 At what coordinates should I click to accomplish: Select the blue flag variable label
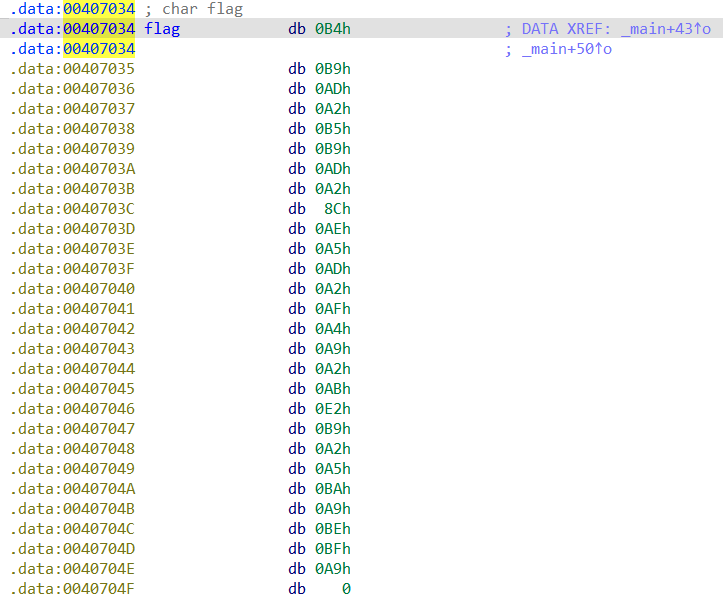tap(162, 29)
